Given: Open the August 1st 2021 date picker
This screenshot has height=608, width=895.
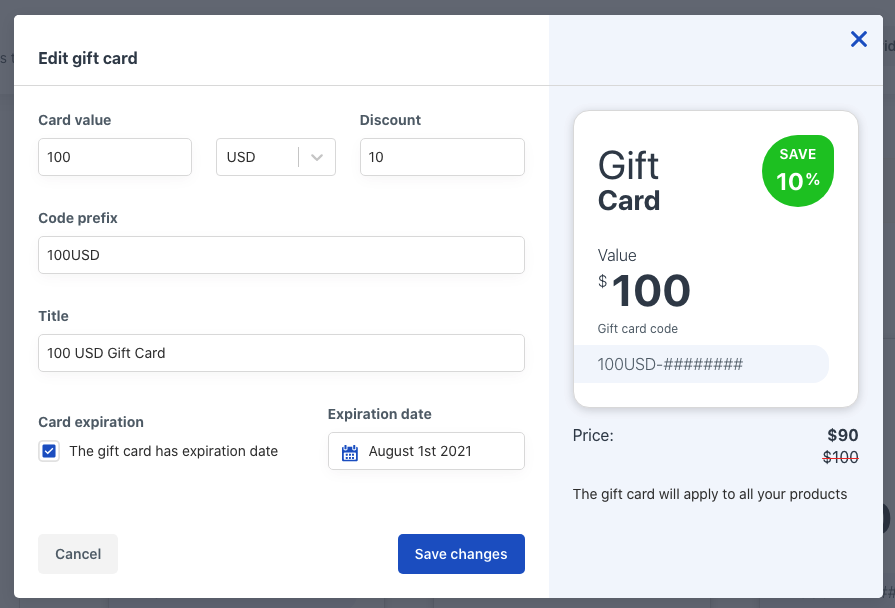Looking at the screenshot, I should click(x=426, y=451).
